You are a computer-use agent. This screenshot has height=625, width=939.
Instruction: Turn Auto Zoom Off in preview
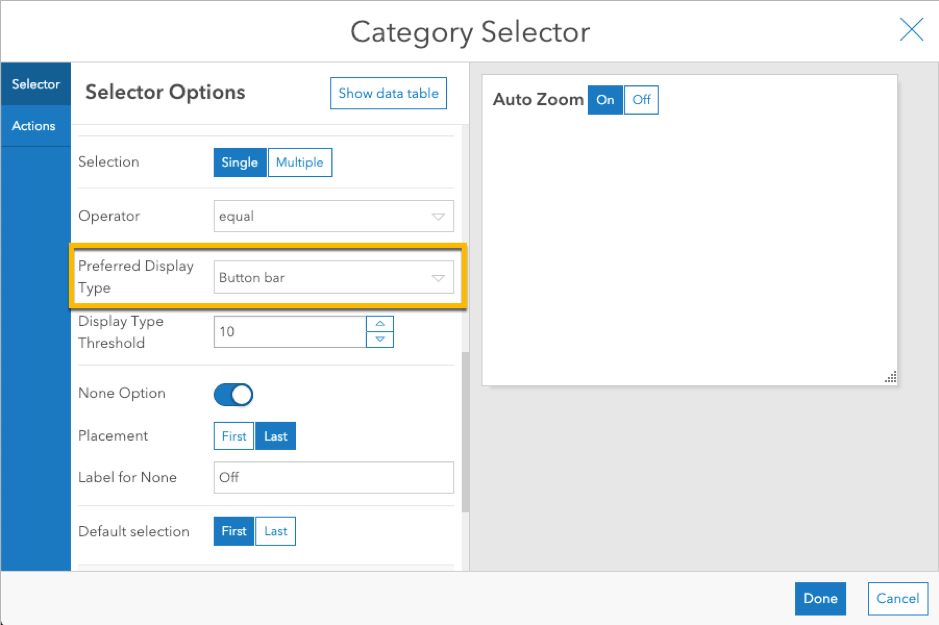click(x=641, y=100)
